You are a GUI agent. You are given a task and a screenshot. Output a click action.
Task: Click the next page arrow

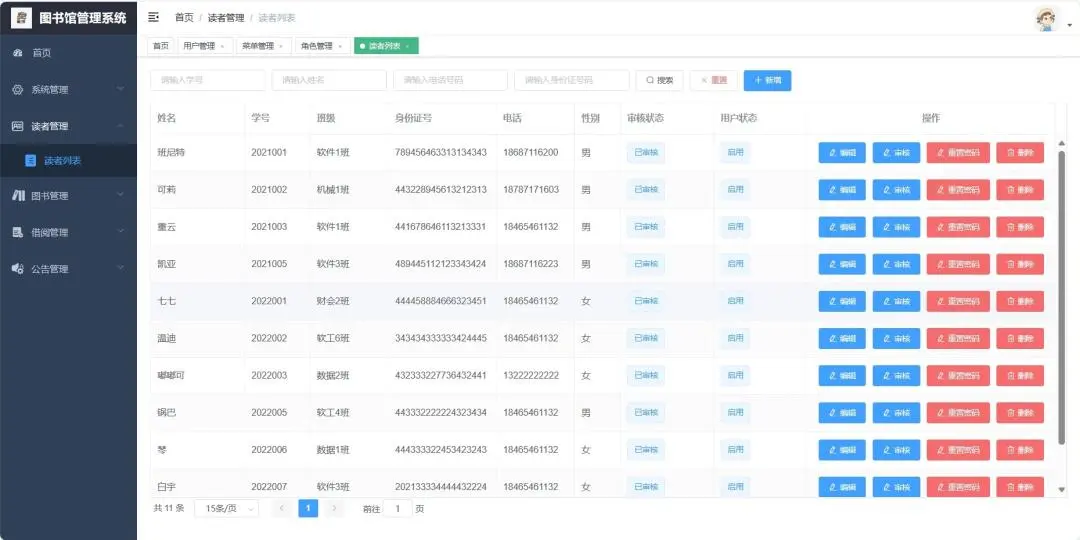click(334, 508)
